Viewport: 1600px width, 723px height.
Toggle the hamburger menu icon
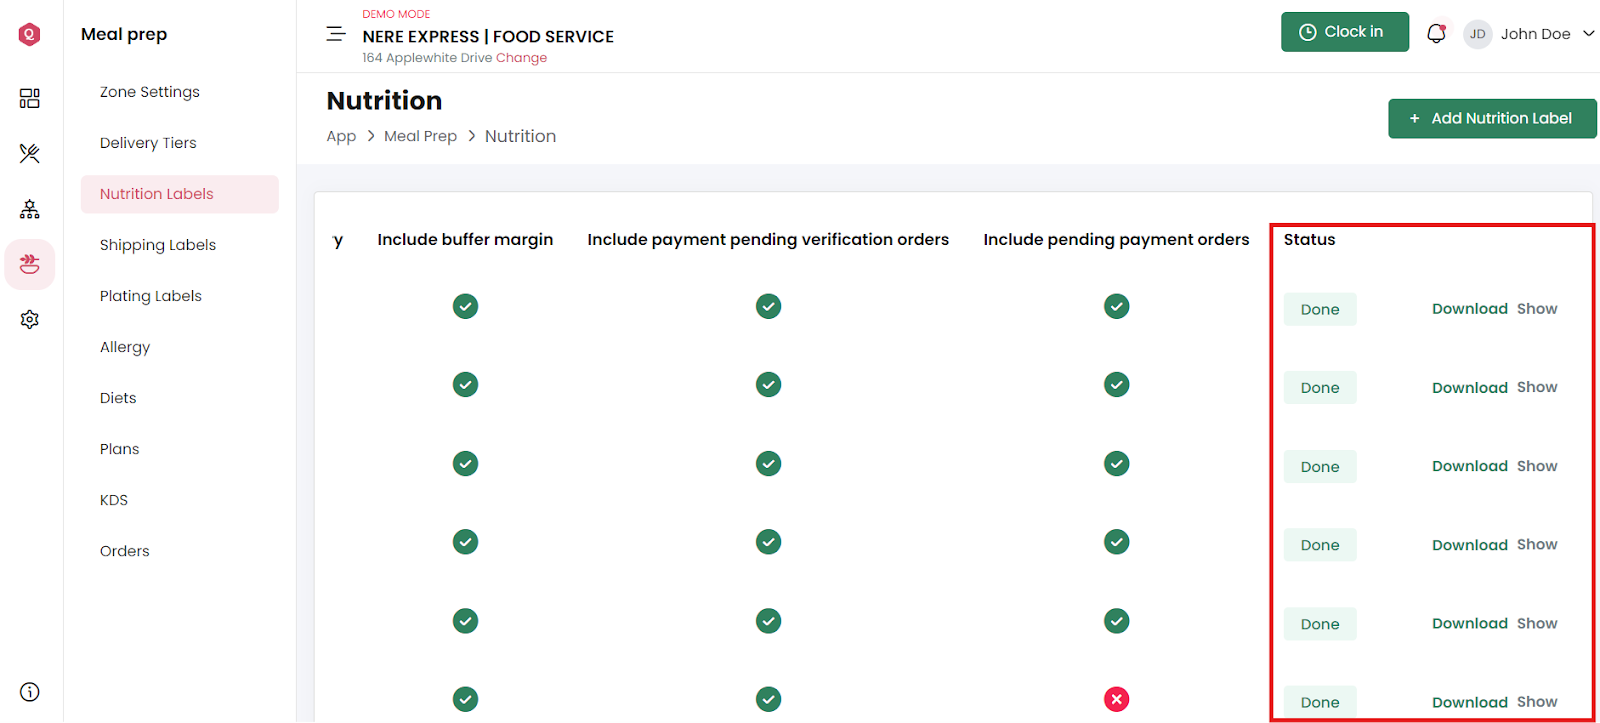[336, 34]
